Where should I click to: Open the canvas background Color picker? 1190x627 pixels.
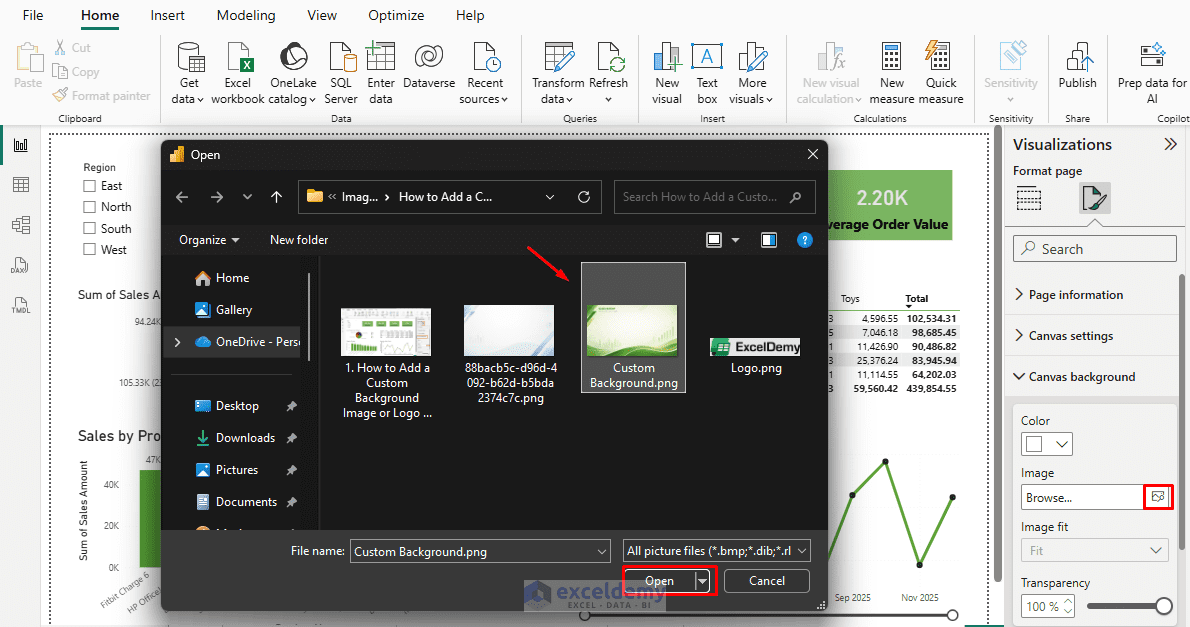(x=1047, y=444)
